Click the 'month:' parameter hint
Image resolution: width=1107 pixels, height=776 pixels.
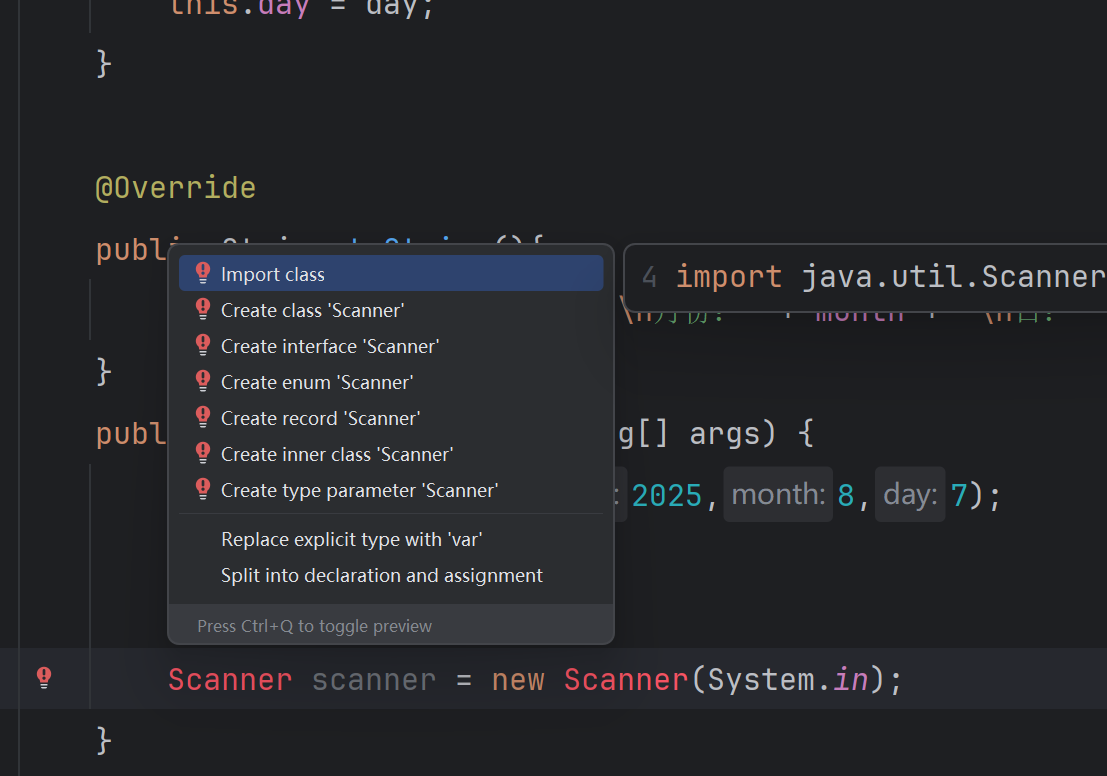coord(778,494)
